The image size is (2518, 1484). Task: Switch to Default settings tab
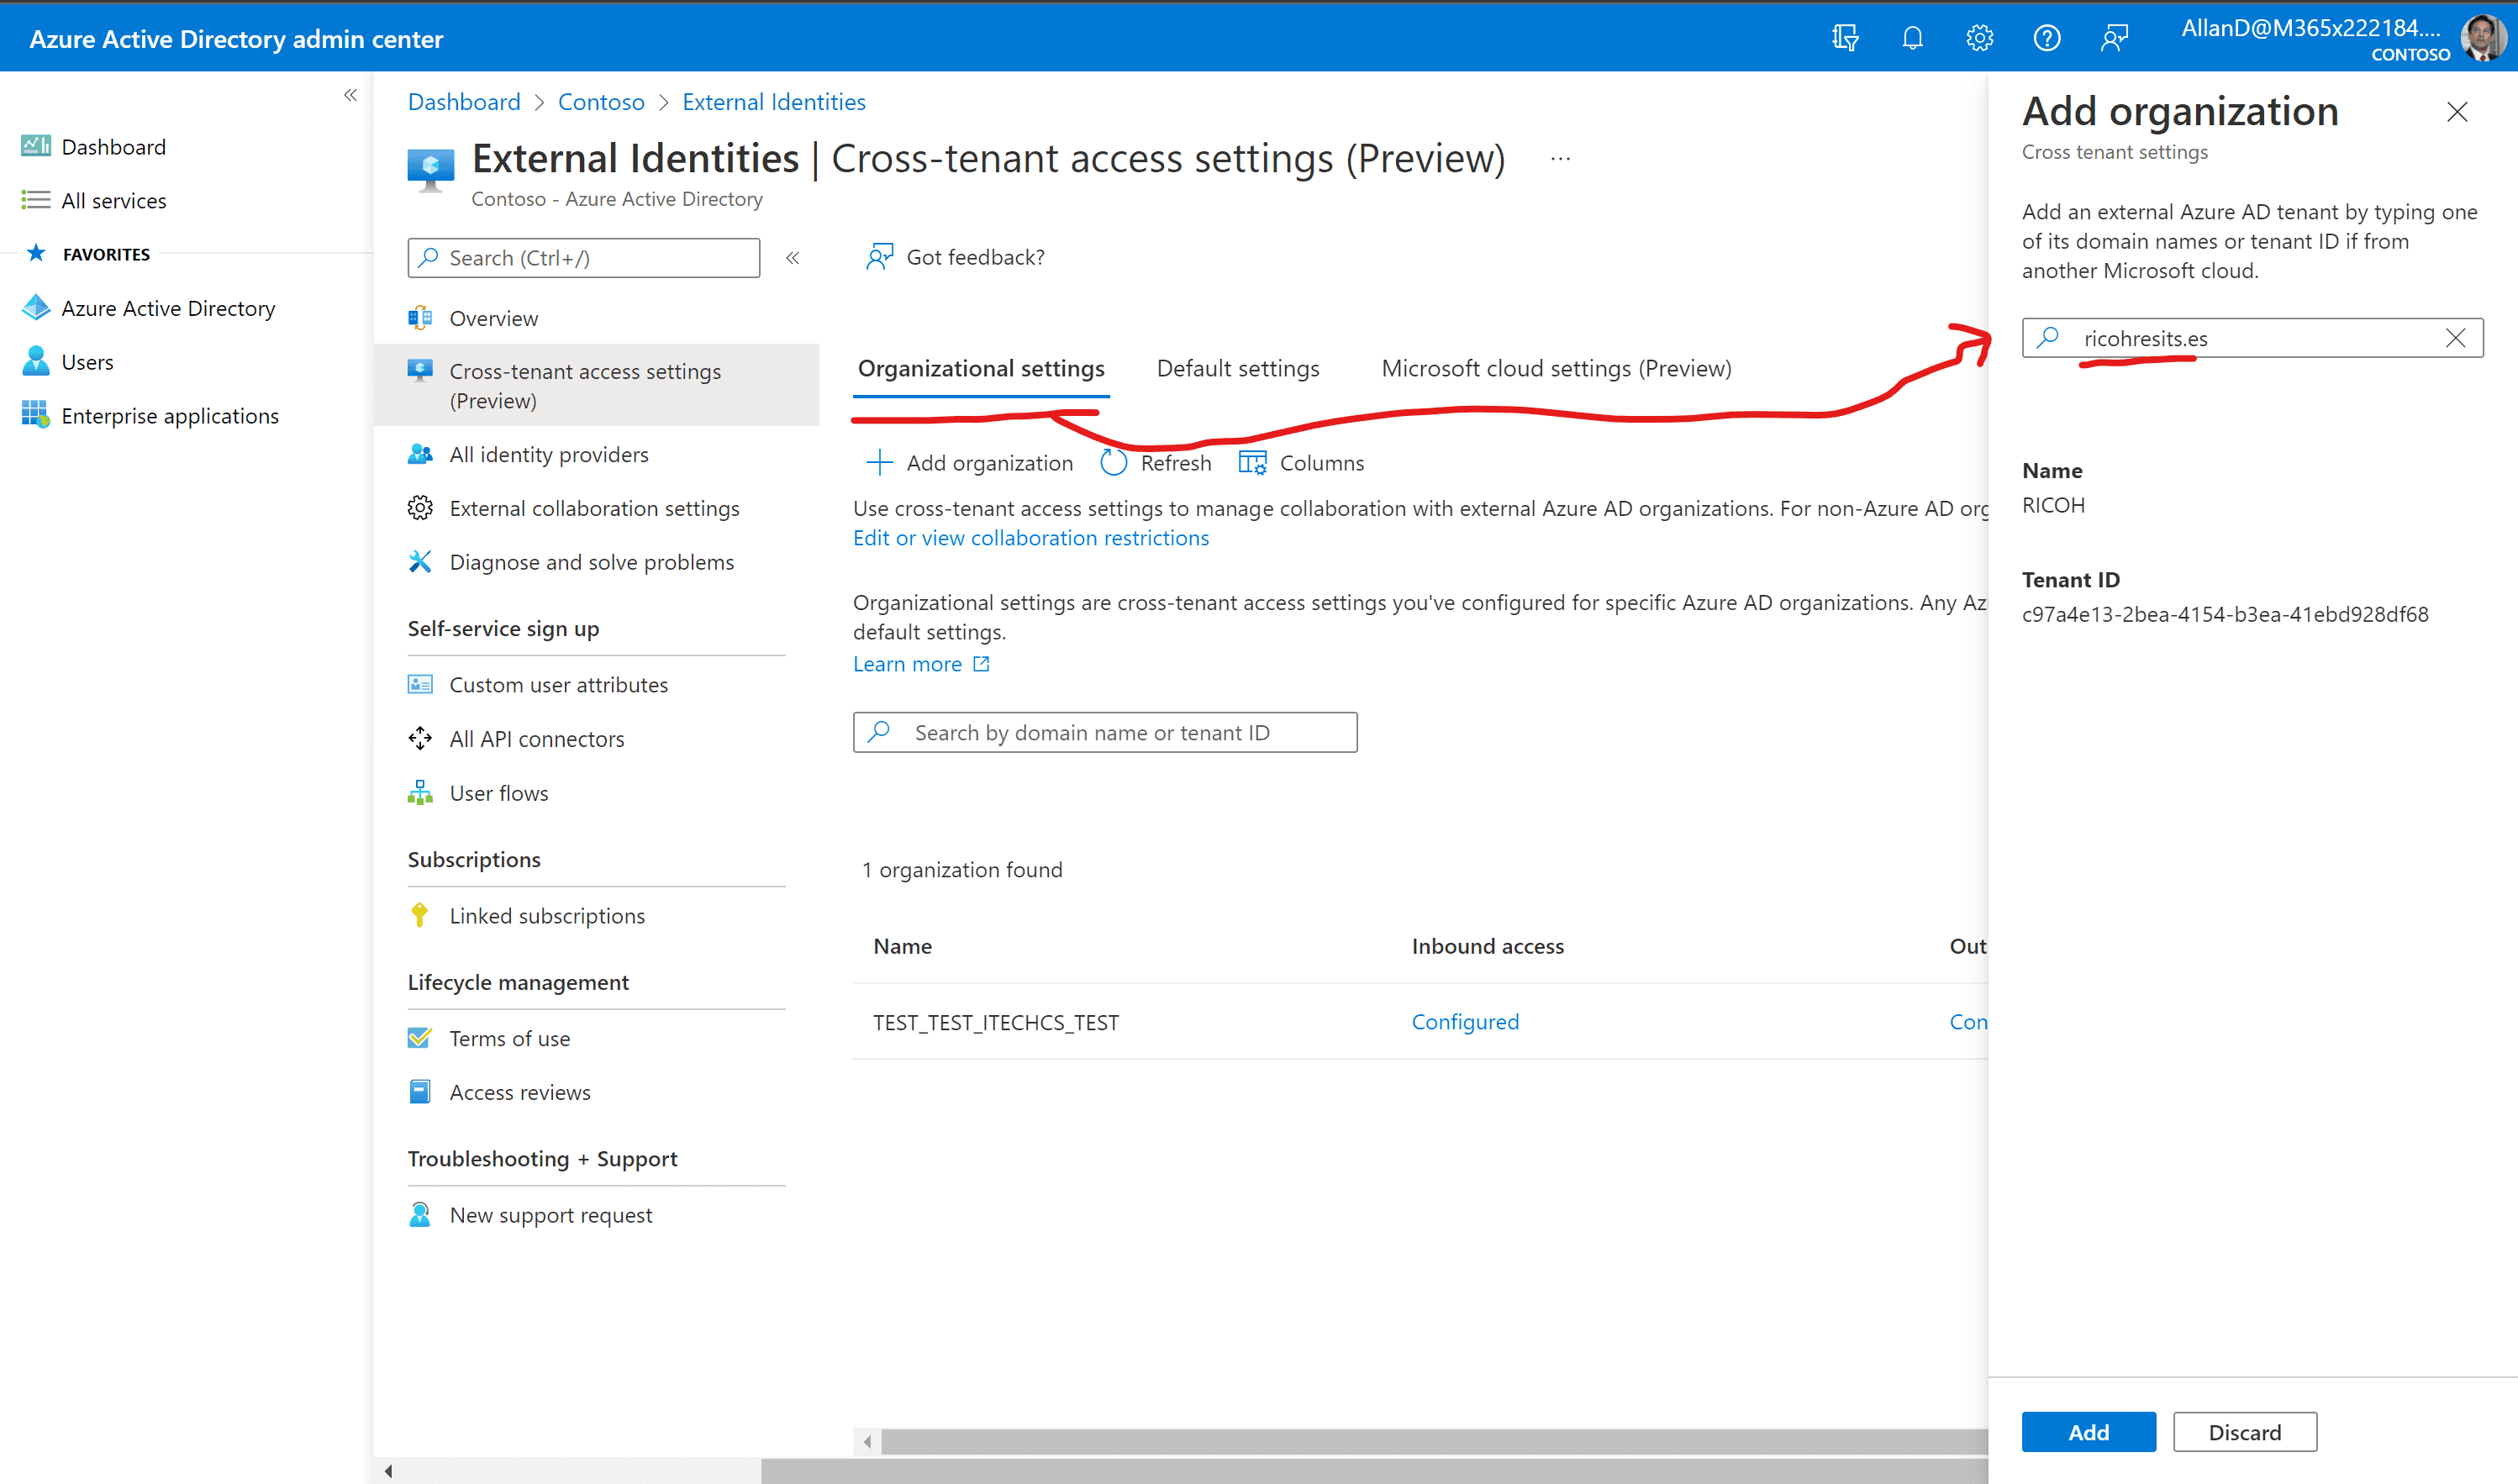click(1238, 369)
